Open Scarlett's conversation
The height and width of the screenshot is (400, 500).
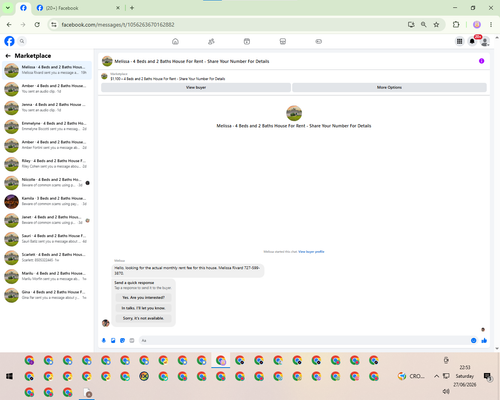point(47,257)
